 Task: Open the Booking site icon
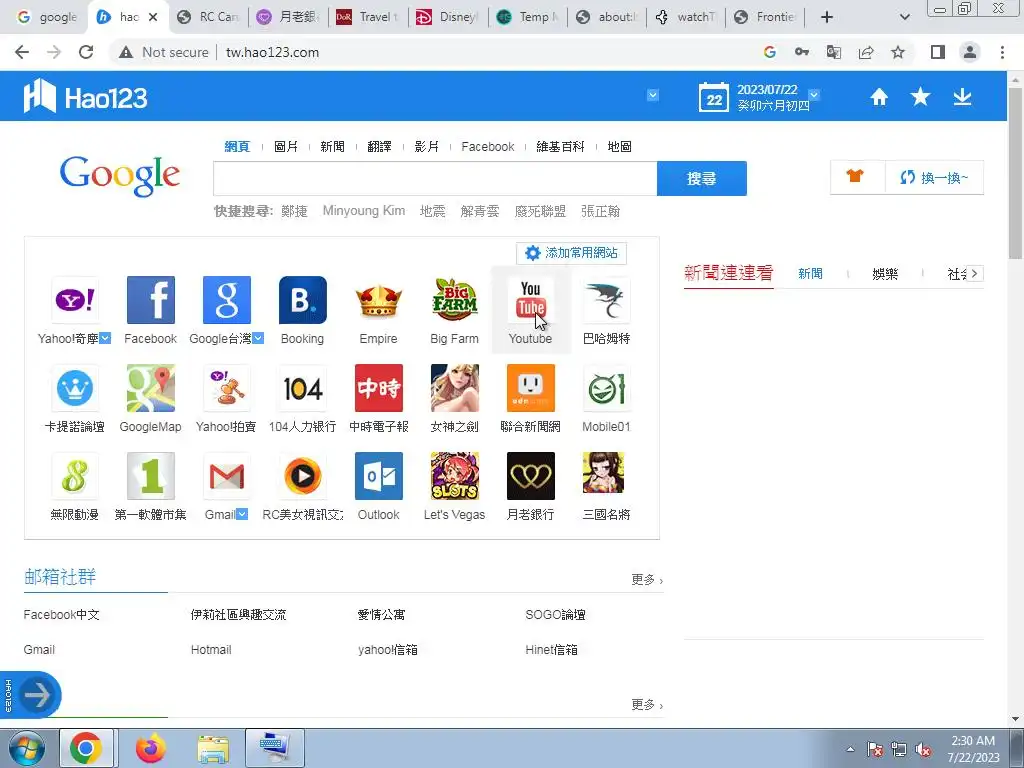302,300
